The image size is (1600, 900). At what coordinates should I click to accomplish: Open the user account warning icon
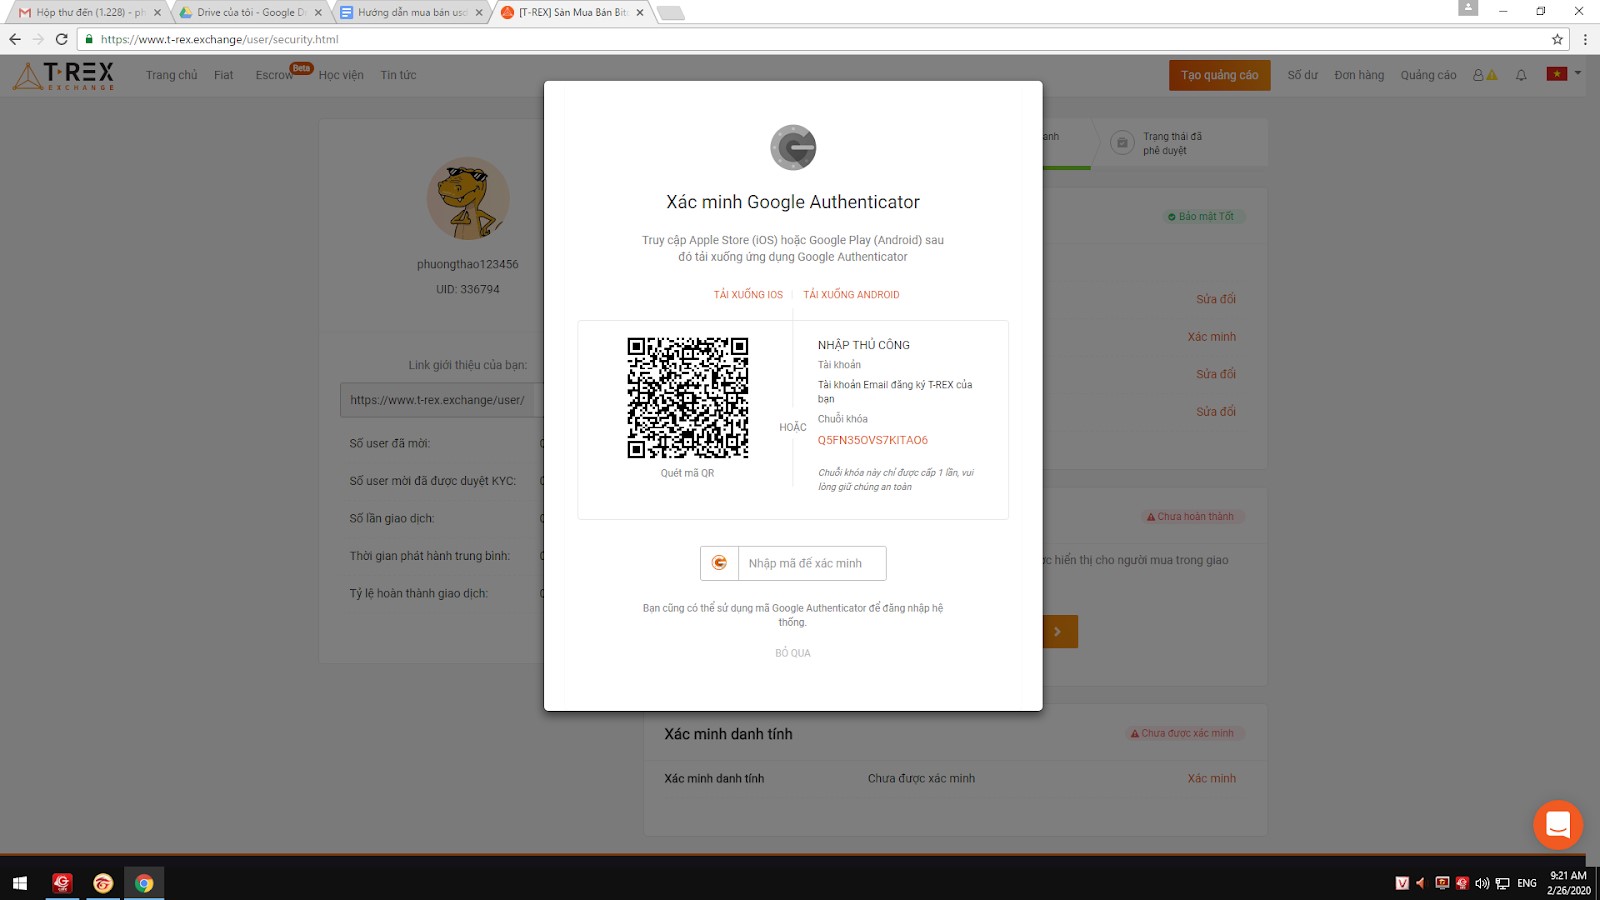1485,75
